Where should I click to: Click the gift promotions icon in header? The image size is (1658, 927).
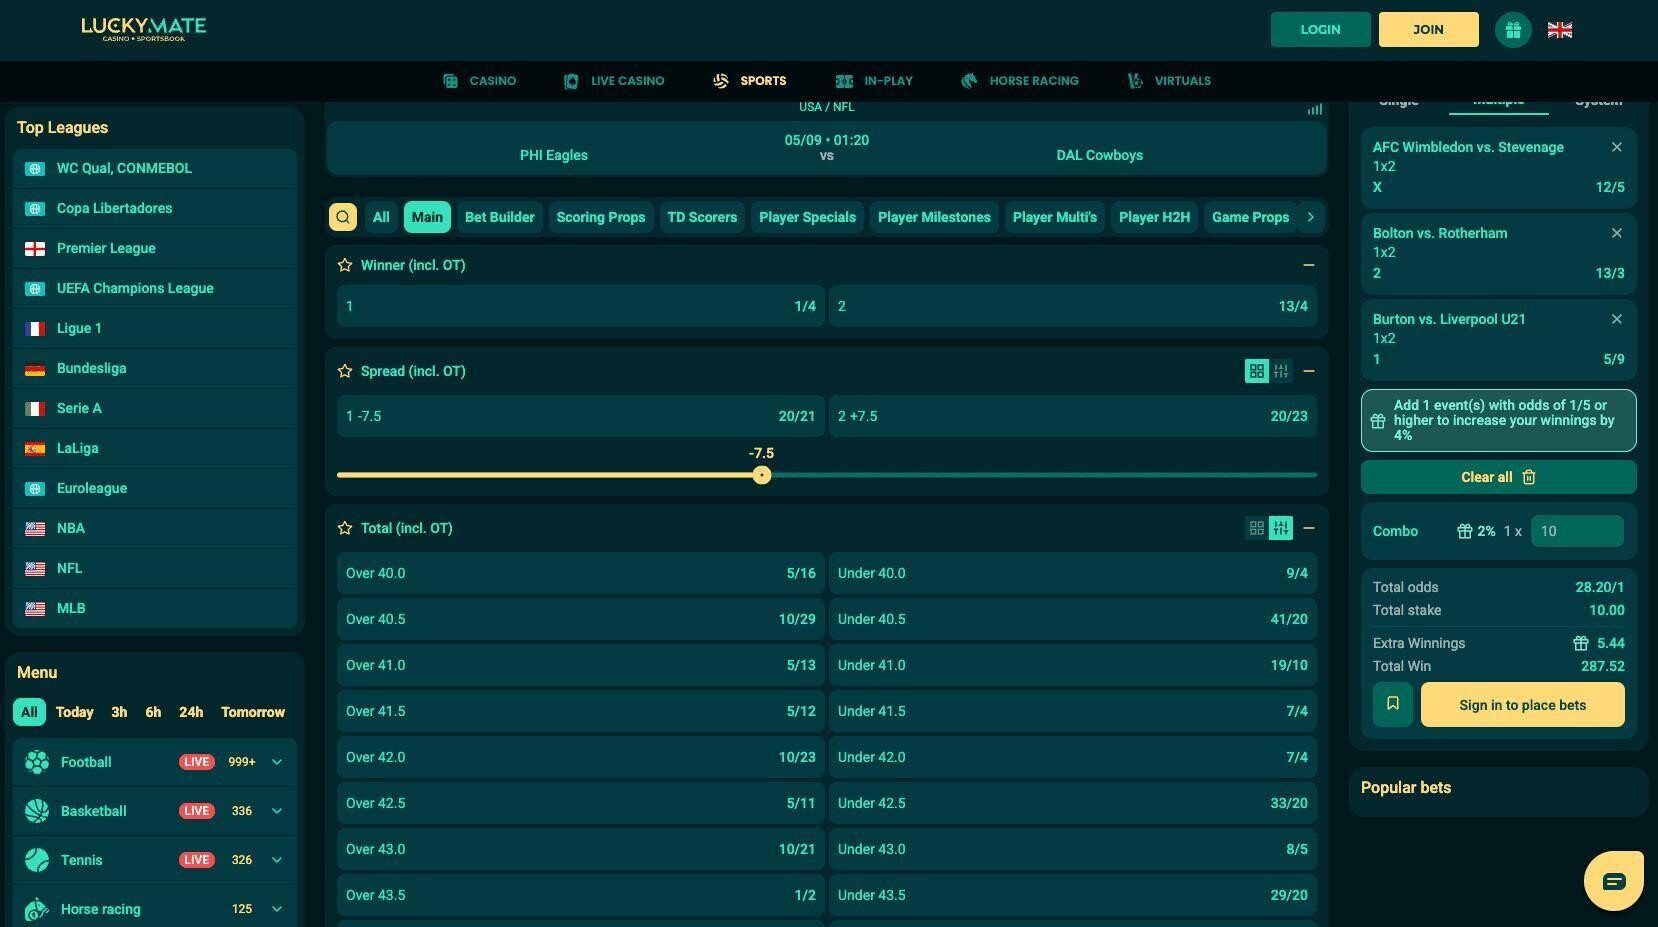[x=1513, y=30]
